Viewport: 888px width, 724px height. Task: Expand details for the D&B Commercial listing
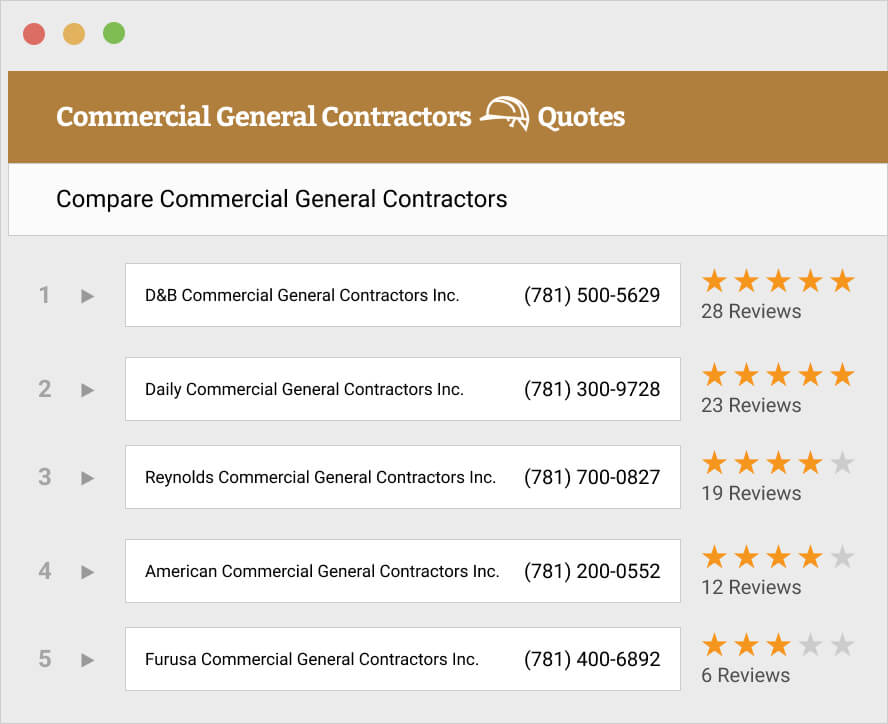click(87, 295)
